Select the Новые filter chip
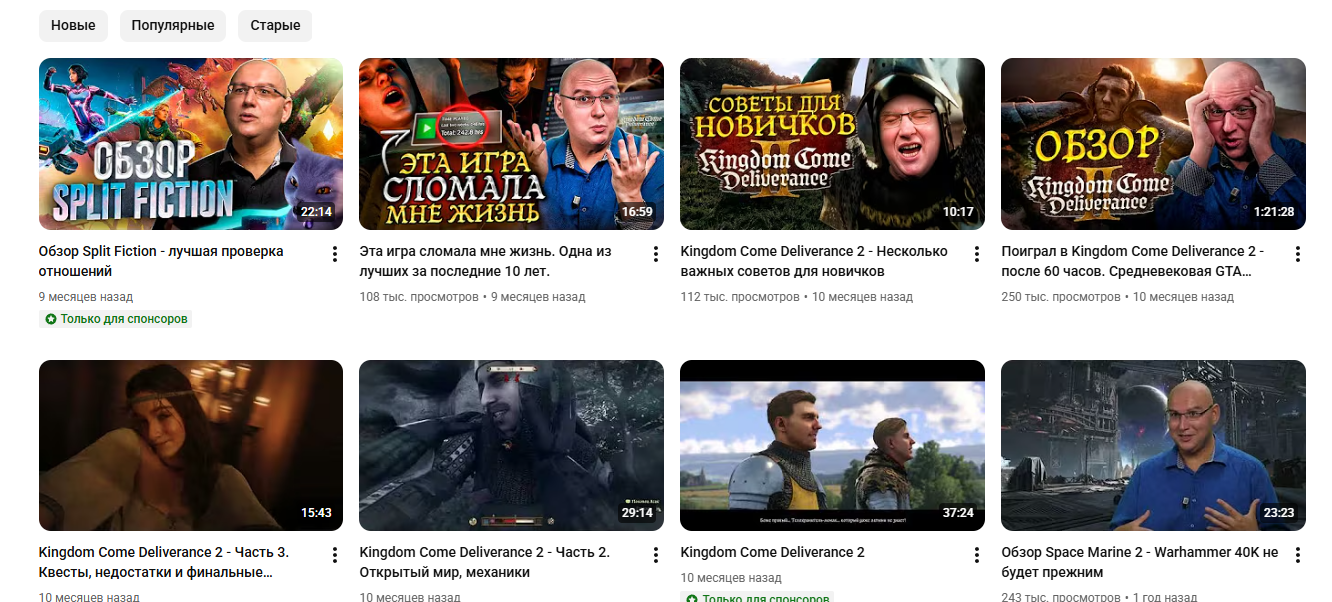Image resolution: width=1332 pixels, height=602 pixels. tap(73, 25)
